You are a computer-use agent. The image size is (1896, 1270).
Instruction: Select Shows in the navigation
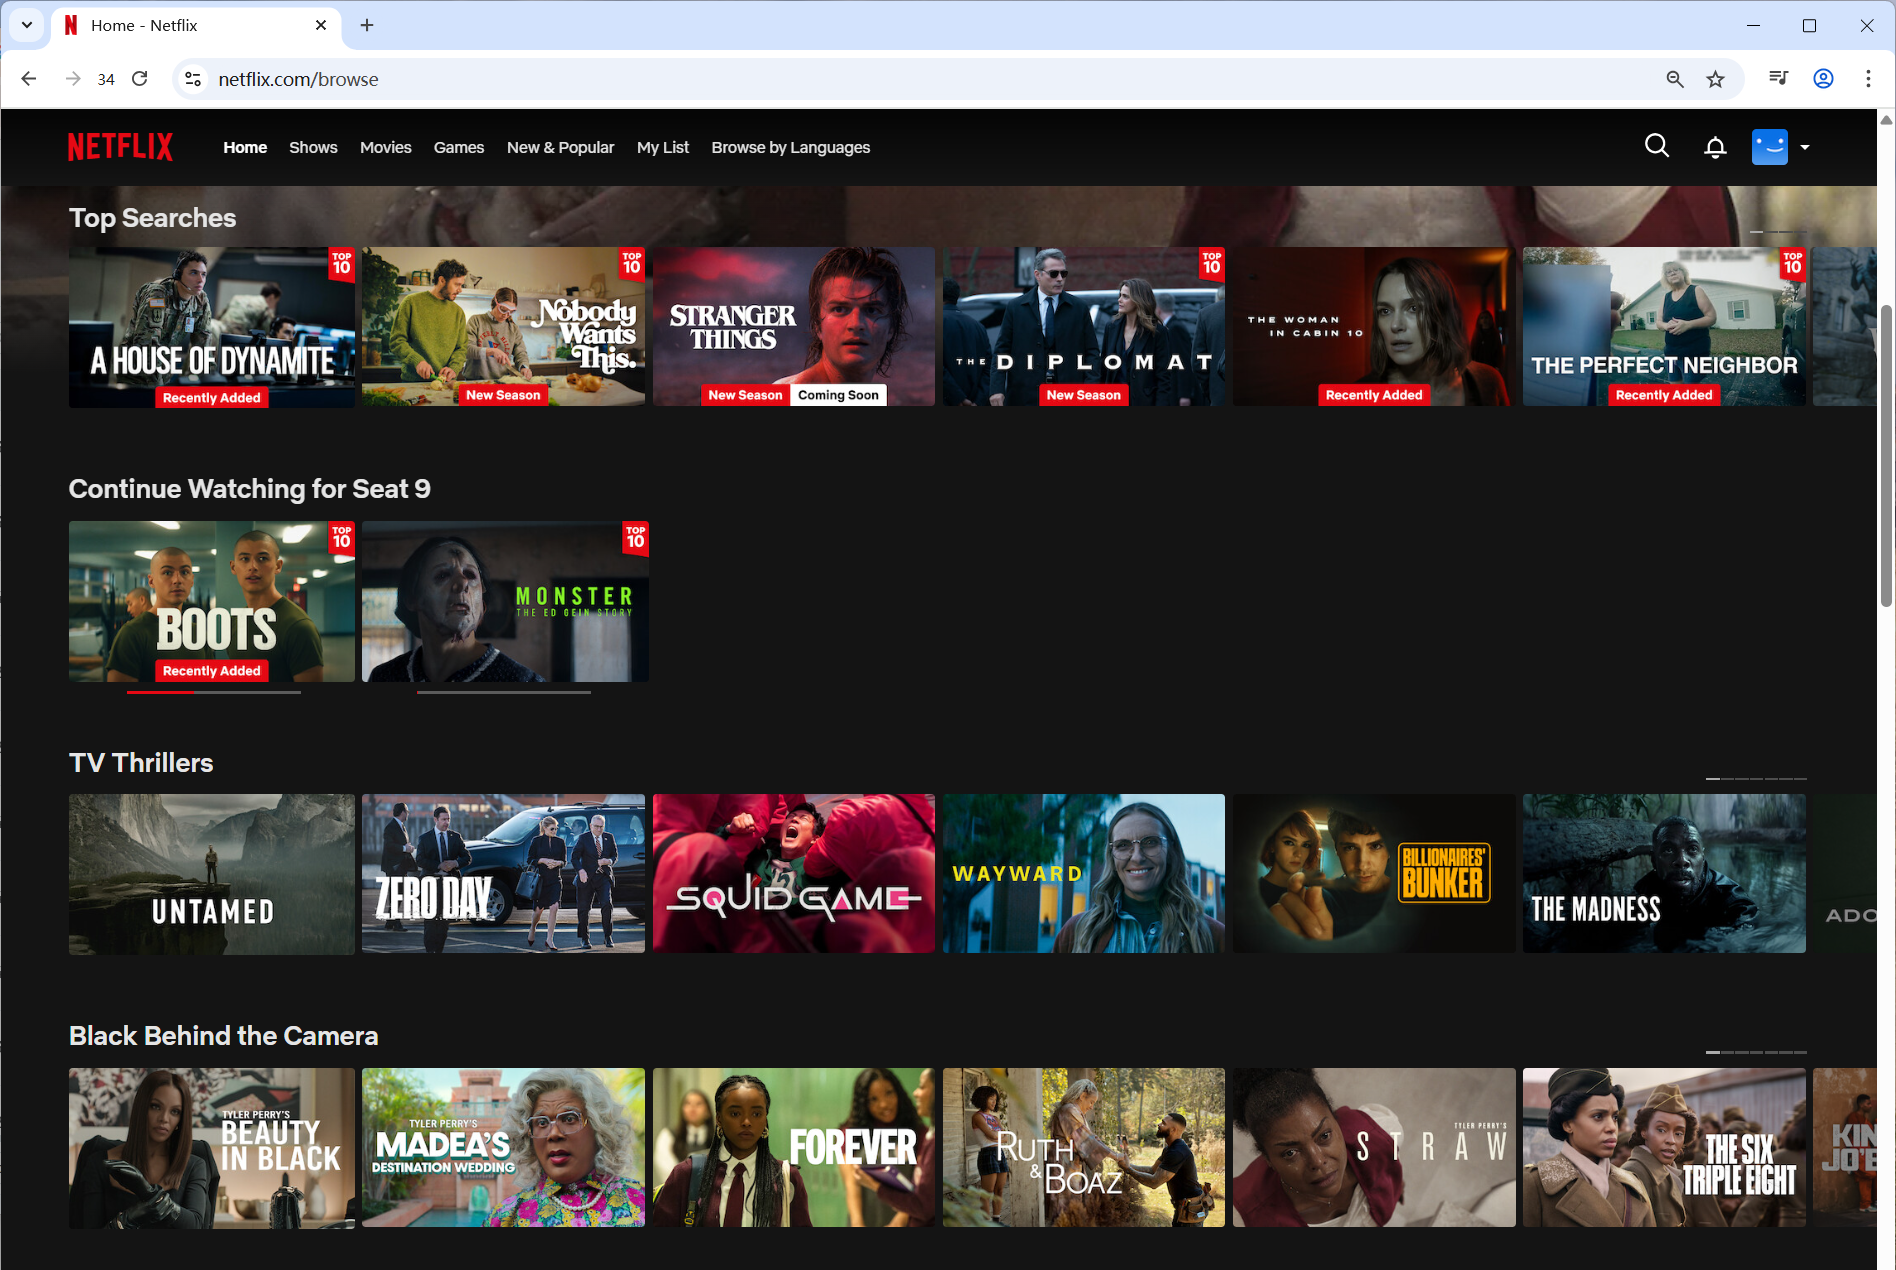click(x=313, y=147)
